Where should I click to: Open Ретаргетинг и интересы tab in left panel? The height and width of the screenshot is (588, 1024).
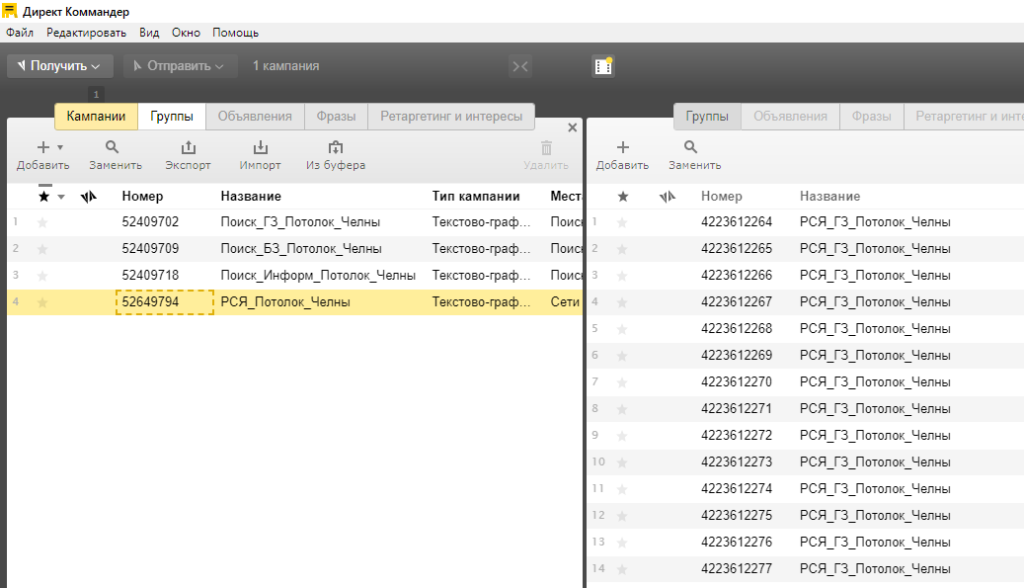pyautogui.click(x=451, y=116)
